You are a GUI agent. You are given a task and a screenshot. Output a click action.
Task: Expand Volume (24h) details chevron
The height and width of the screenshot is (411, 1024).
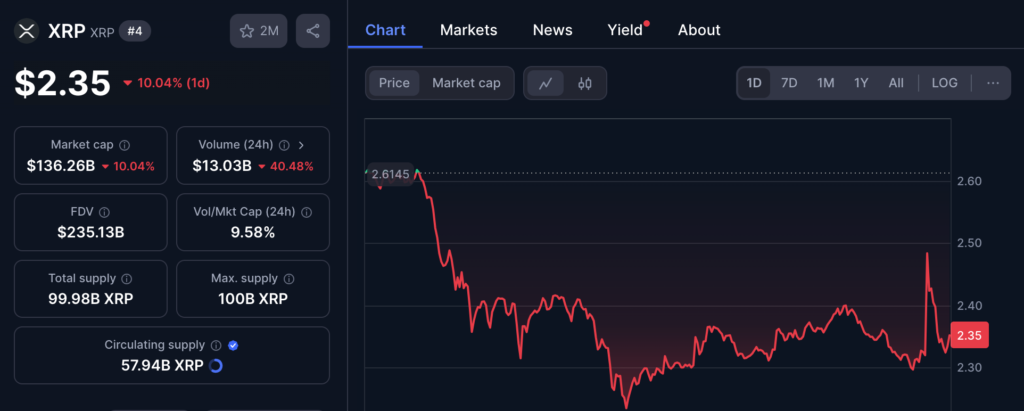[x=301, y=146]
